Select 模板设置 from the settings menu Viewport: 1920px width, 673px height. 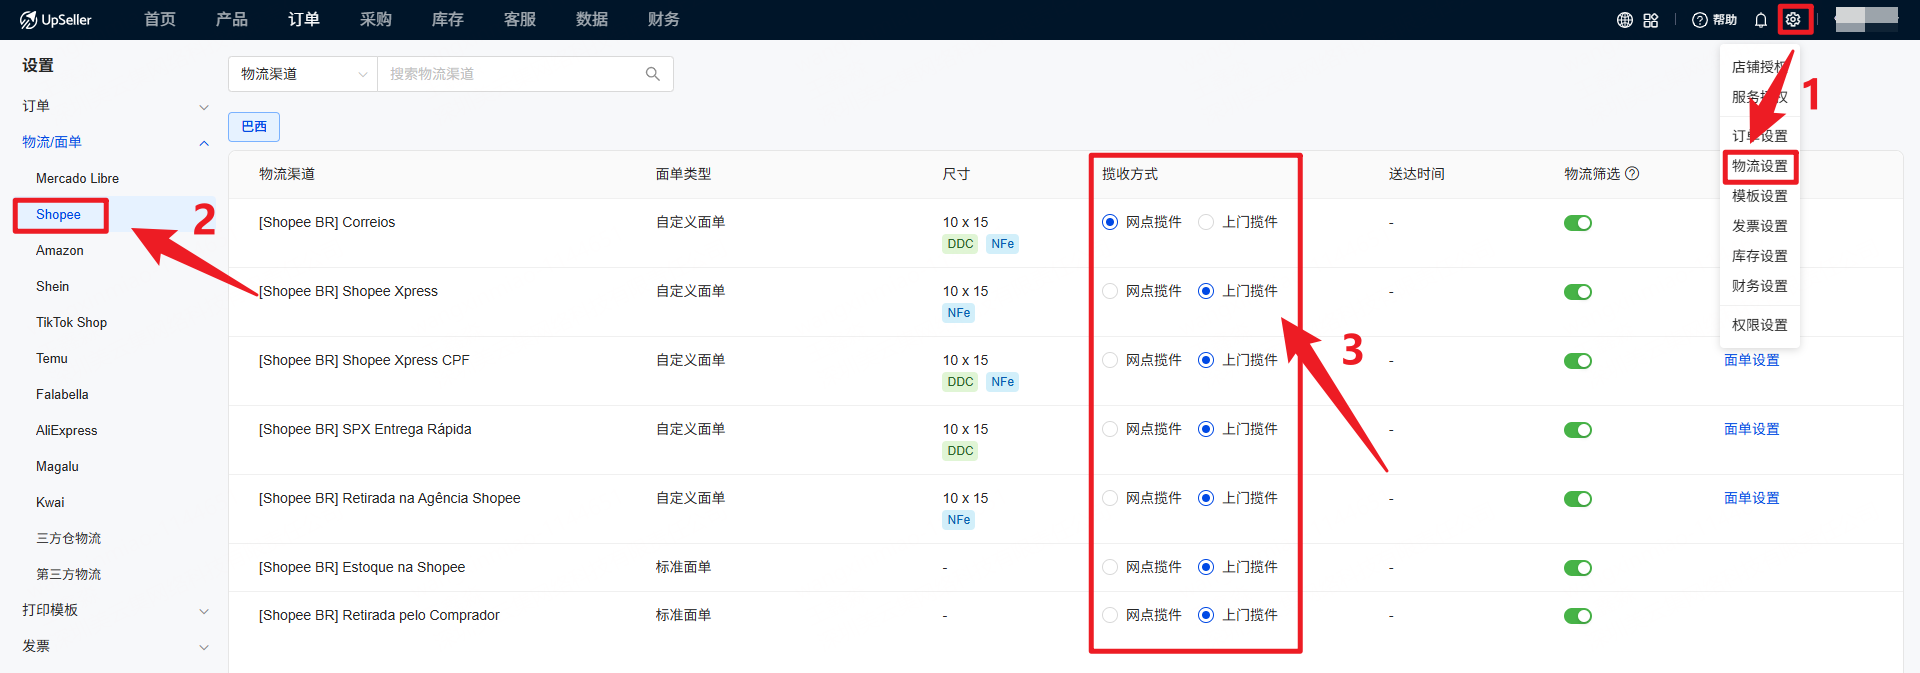pyautogui.click(x=1759, y=196)
